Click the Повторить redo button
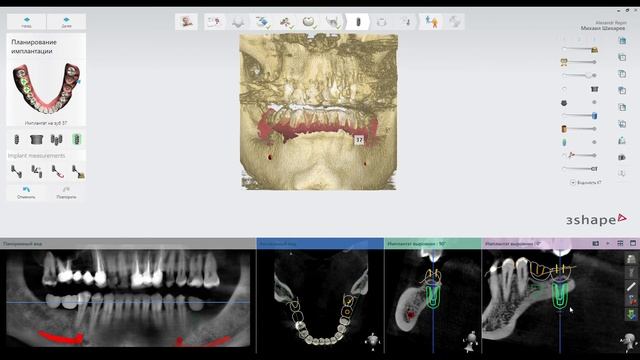The width and height of the screenshot is (640, 360). click(x=66, y=193)
